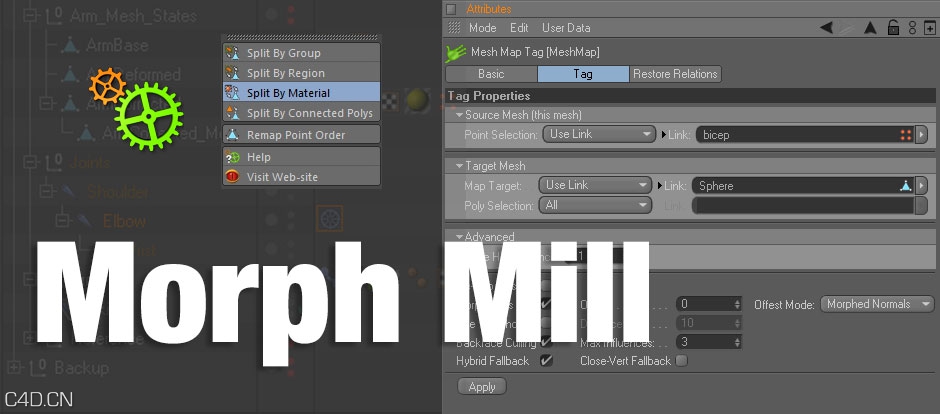This screenshot has width=940, height=414.
Task: Click the cone object icon in Sphere link field
Action: click(906, 186)
